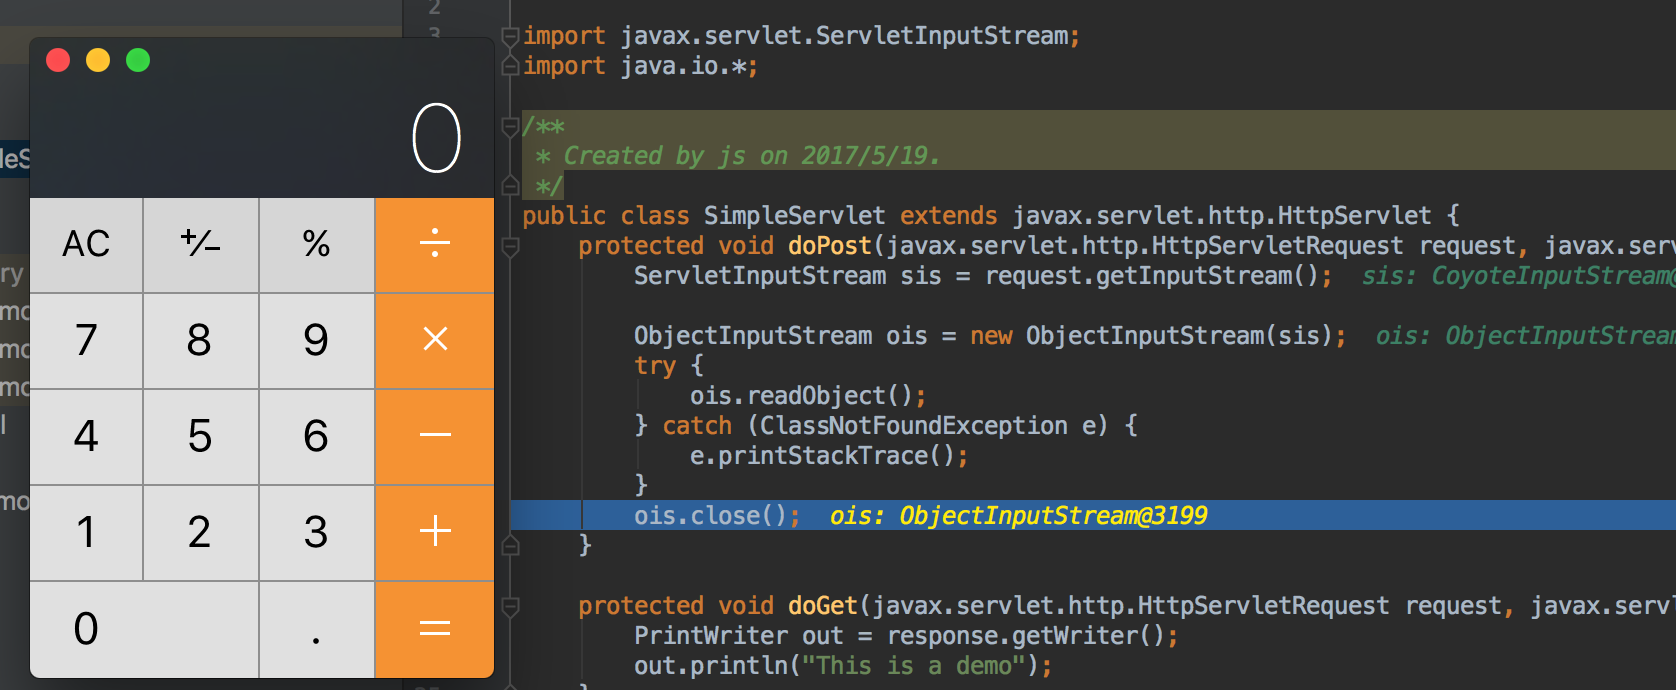Viewport: 1676px width, 690px height.
Task: Collapse the import block fold marker at ServletInputStream
Action: point(510,37)
